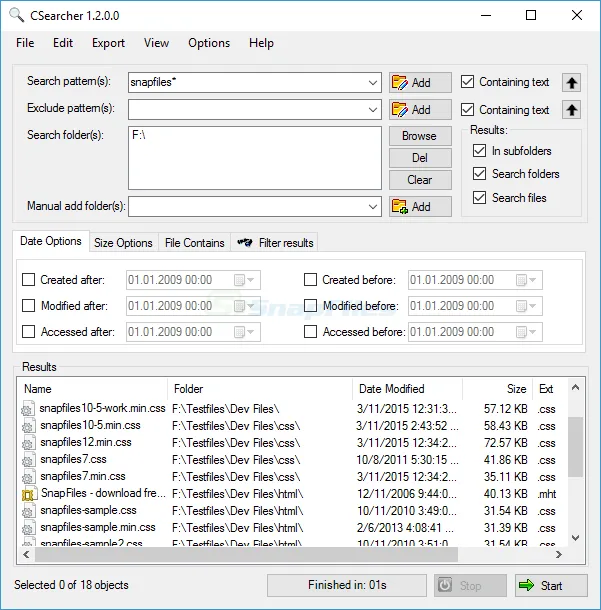The image size is (601, 610).
Task: Click up arrow beside Search pattern Containing text
Action: point(571,82)
